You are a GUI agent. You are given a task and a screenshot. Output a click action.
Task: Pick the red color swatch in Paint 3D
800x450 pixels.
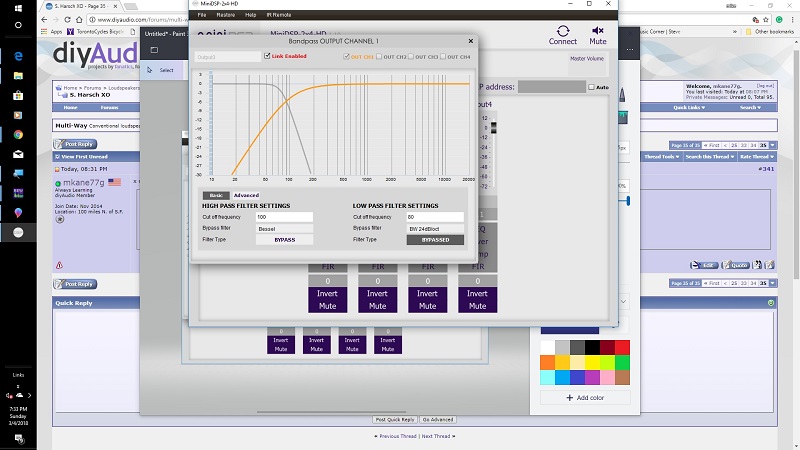(x=622, y=347)
